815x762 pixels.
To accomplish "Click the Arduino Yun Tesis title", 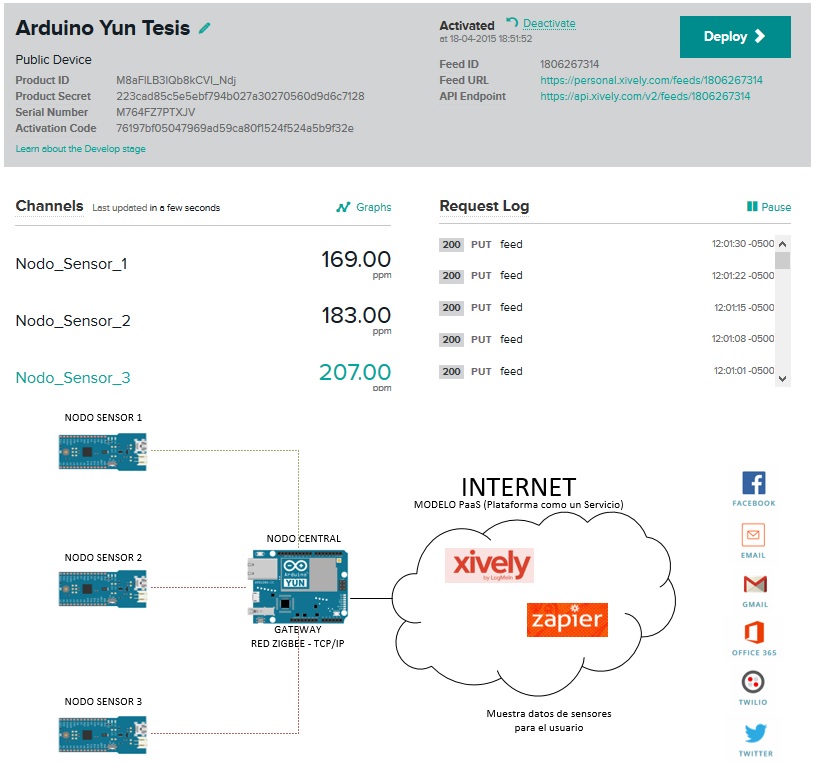I will pos(103,28).
